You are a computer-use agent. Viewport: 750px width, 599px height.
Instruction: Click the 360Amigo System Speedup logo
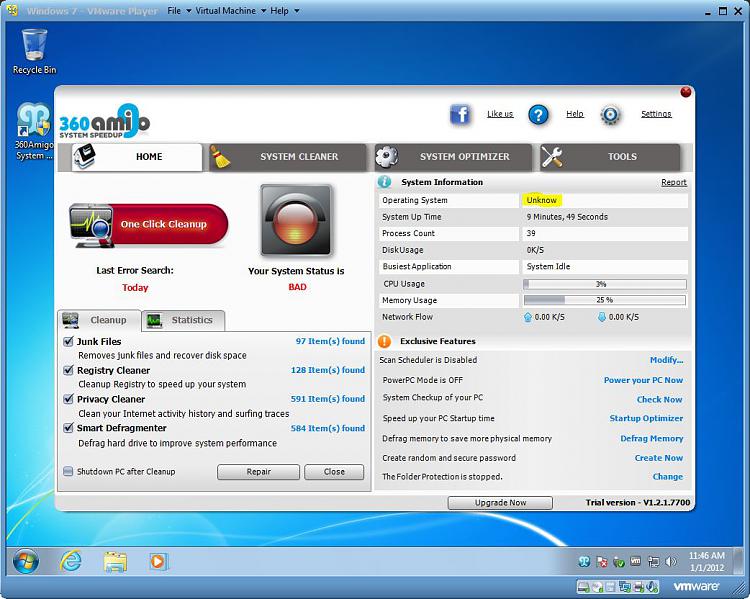click(x=104, y=122)
